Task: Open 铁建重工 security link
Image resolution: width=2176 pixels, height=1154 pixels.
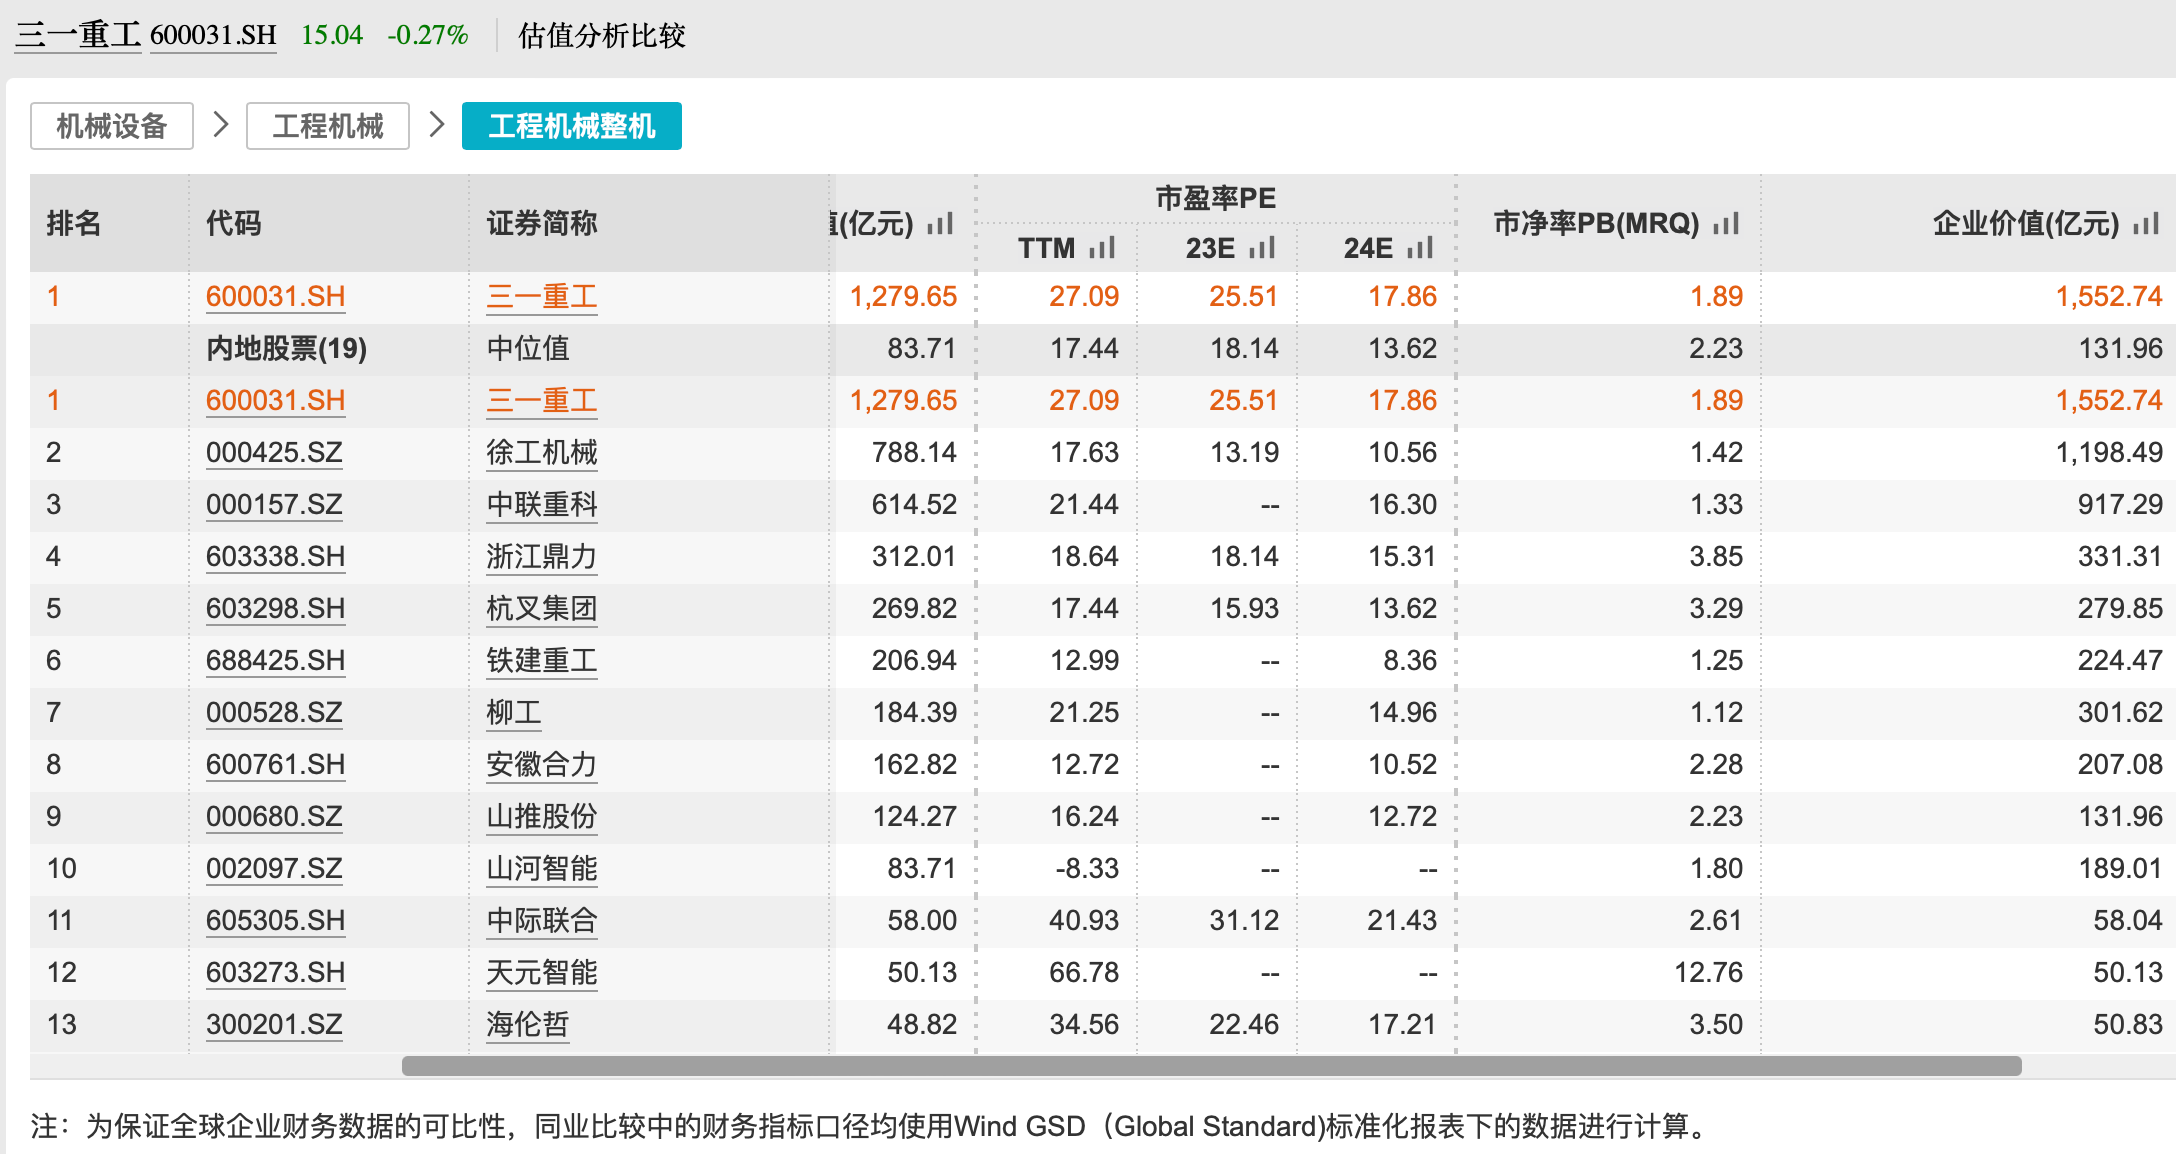Action: [542, 660]
